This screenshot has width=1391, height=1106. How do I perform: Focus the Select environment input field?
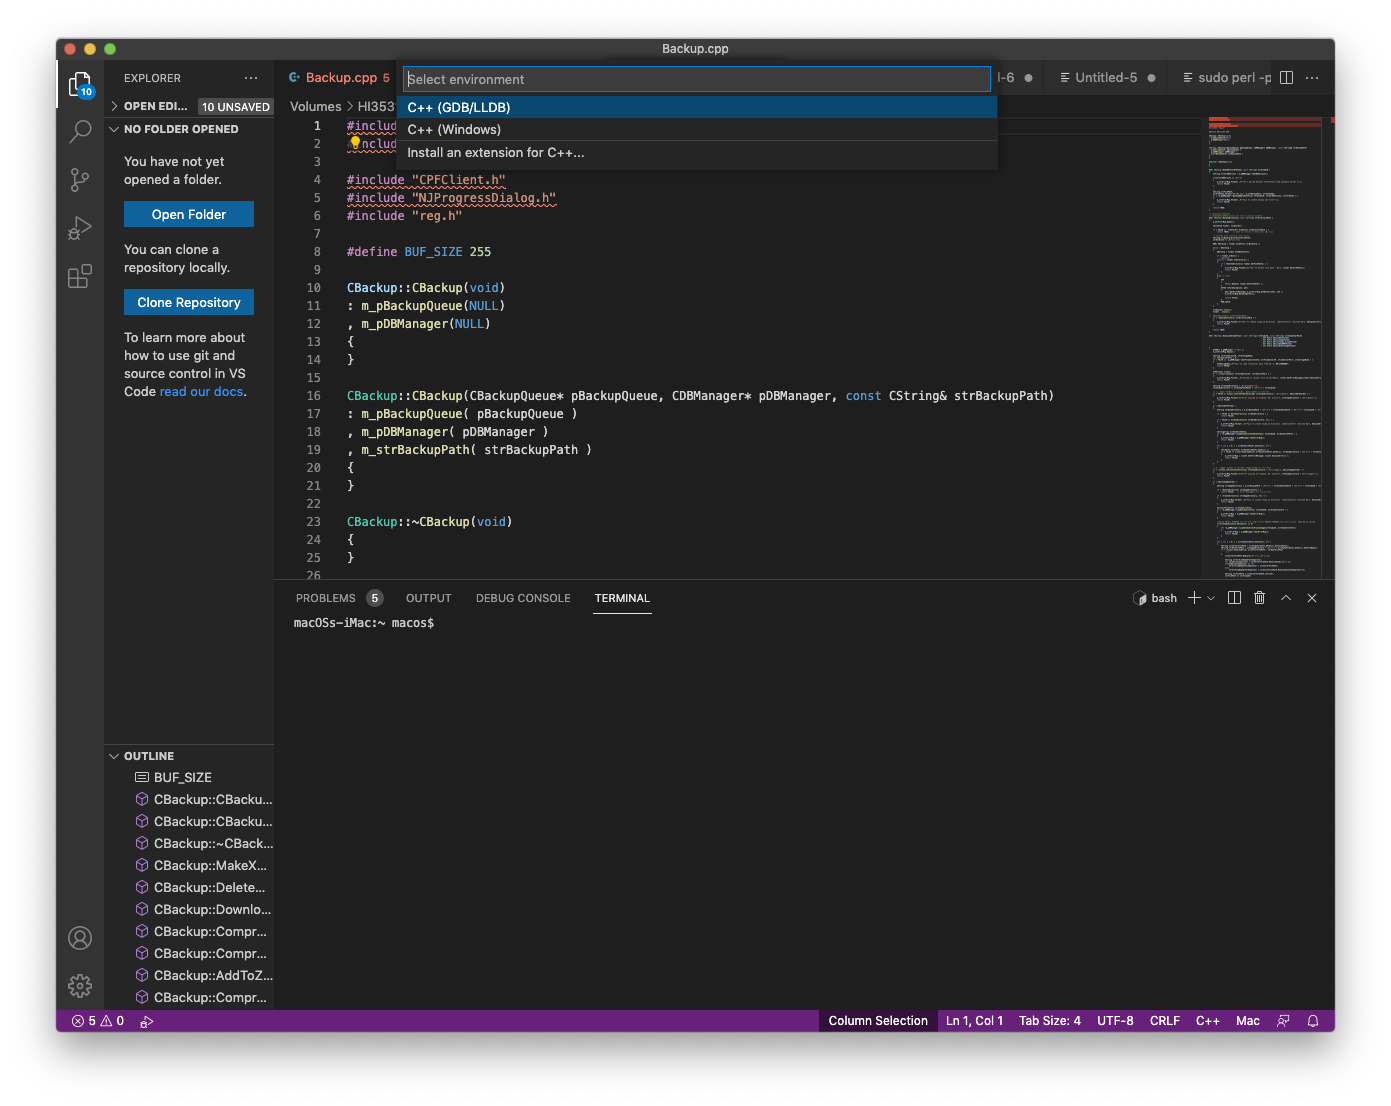click(696, 79)
